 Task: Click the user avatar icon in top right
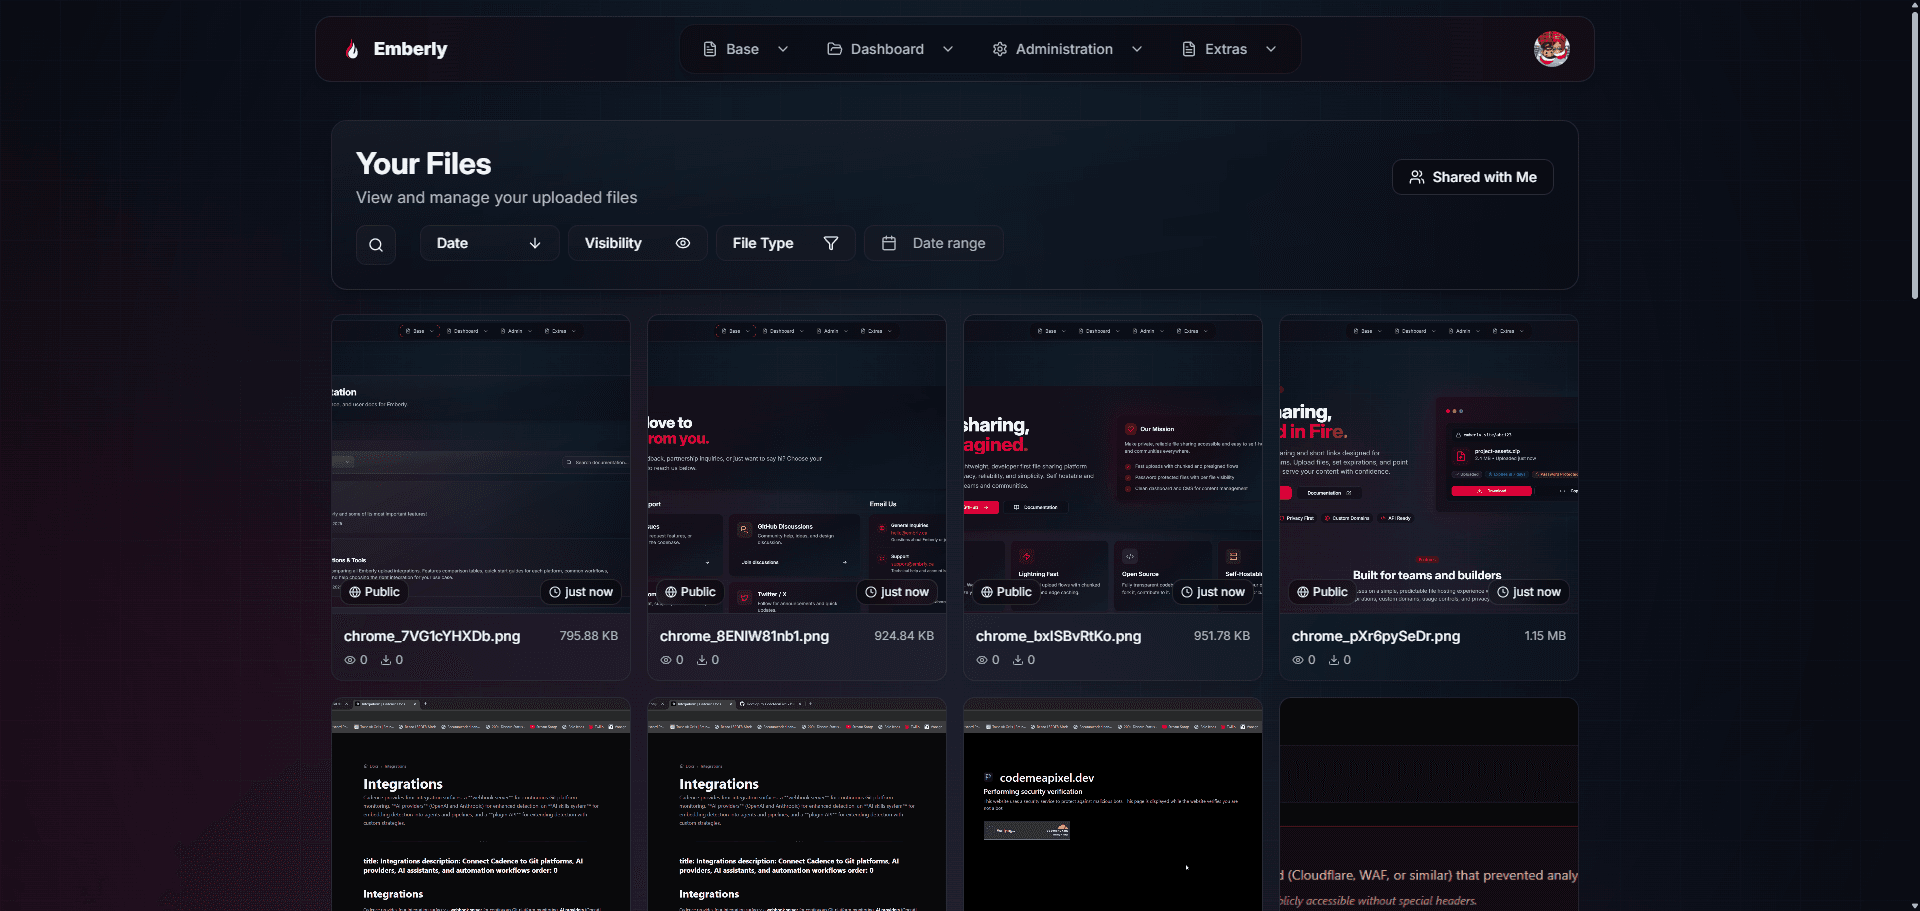1552,48
